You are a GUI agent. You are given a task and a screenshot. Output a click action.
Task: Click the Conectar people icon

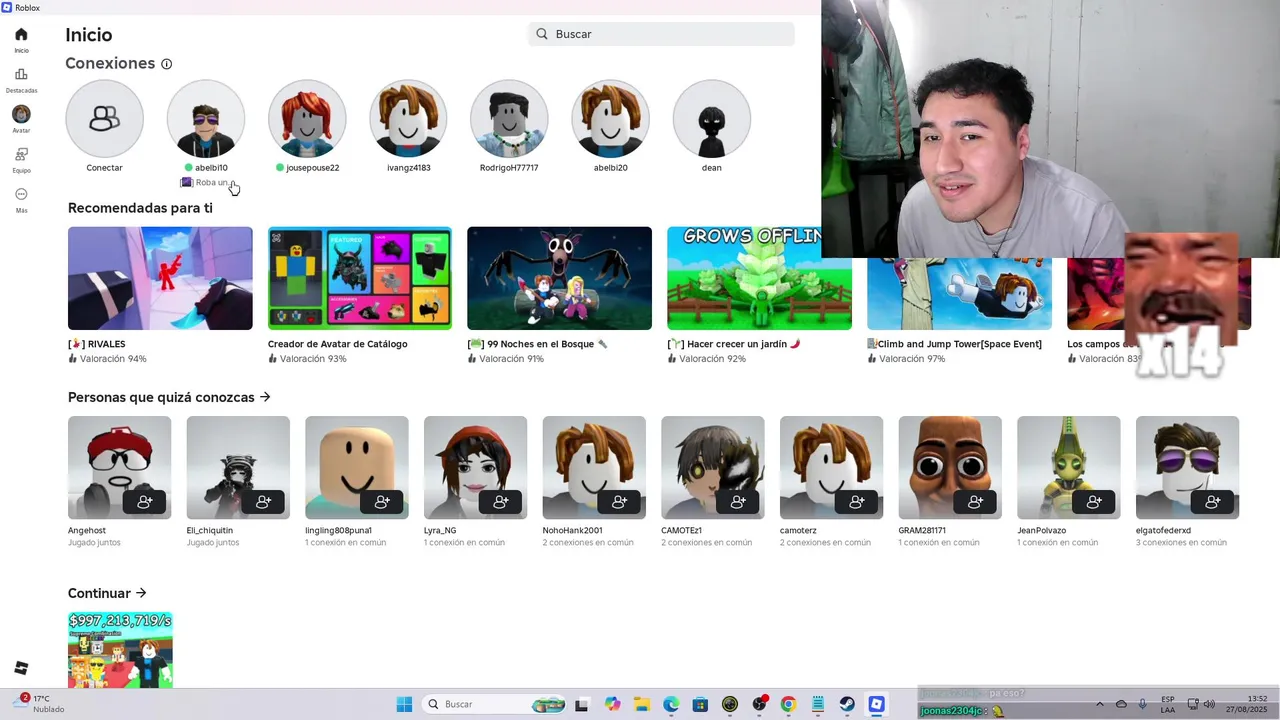[x=104, y=119]
